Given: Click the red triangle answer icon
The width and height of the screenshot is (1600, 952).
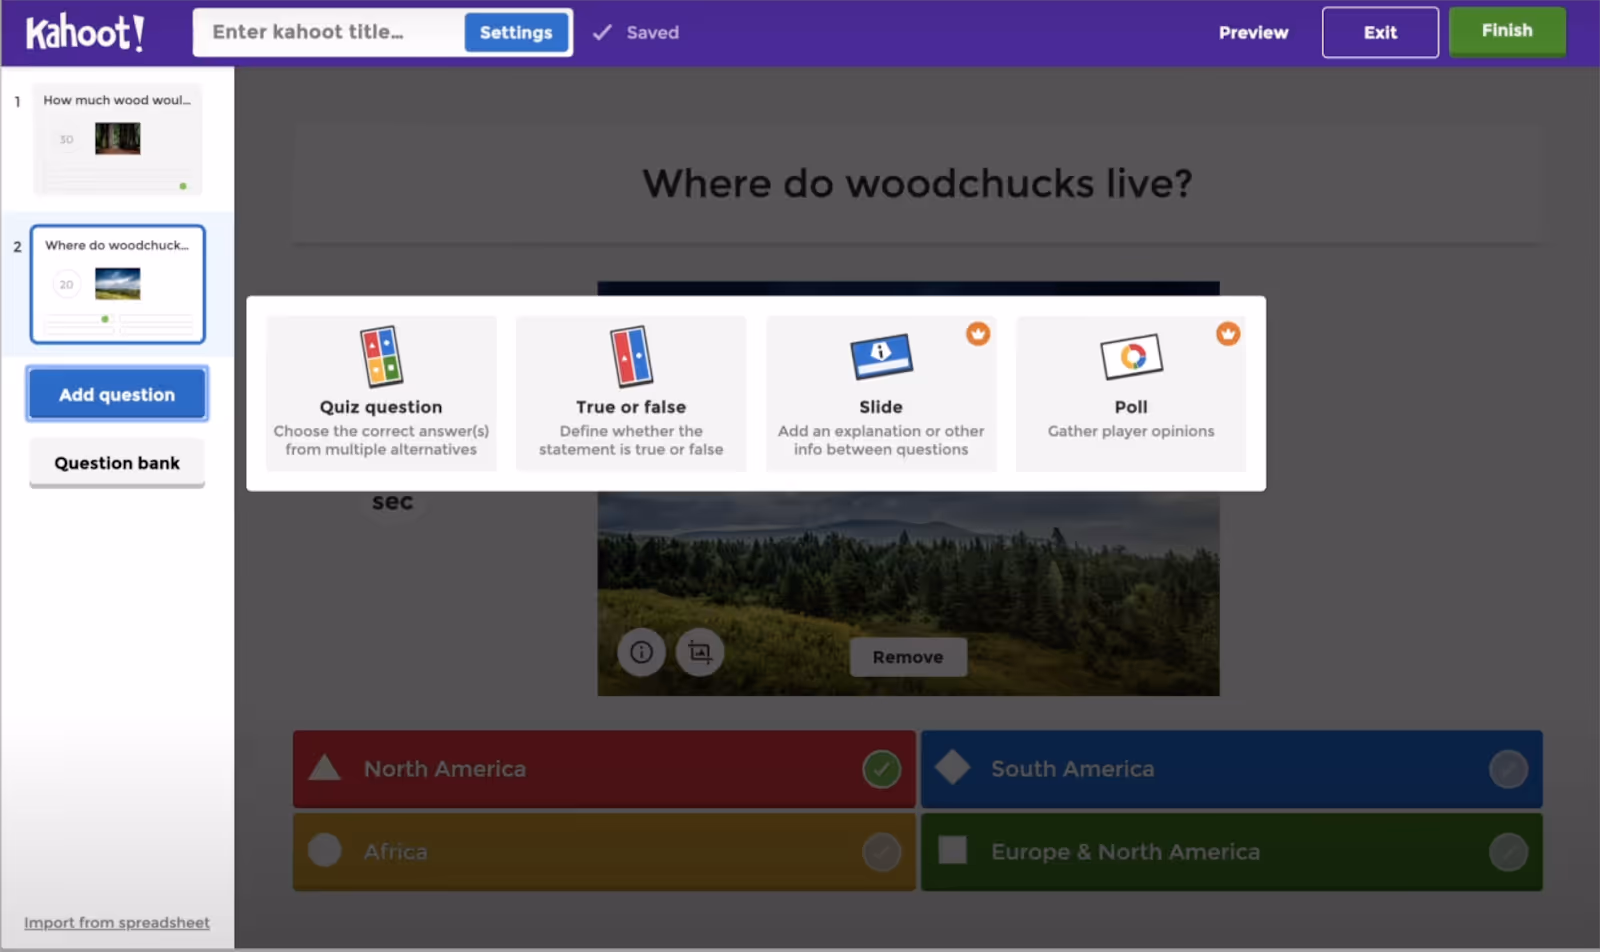Looking at the screenshot, I should click(x=325, y=768).
